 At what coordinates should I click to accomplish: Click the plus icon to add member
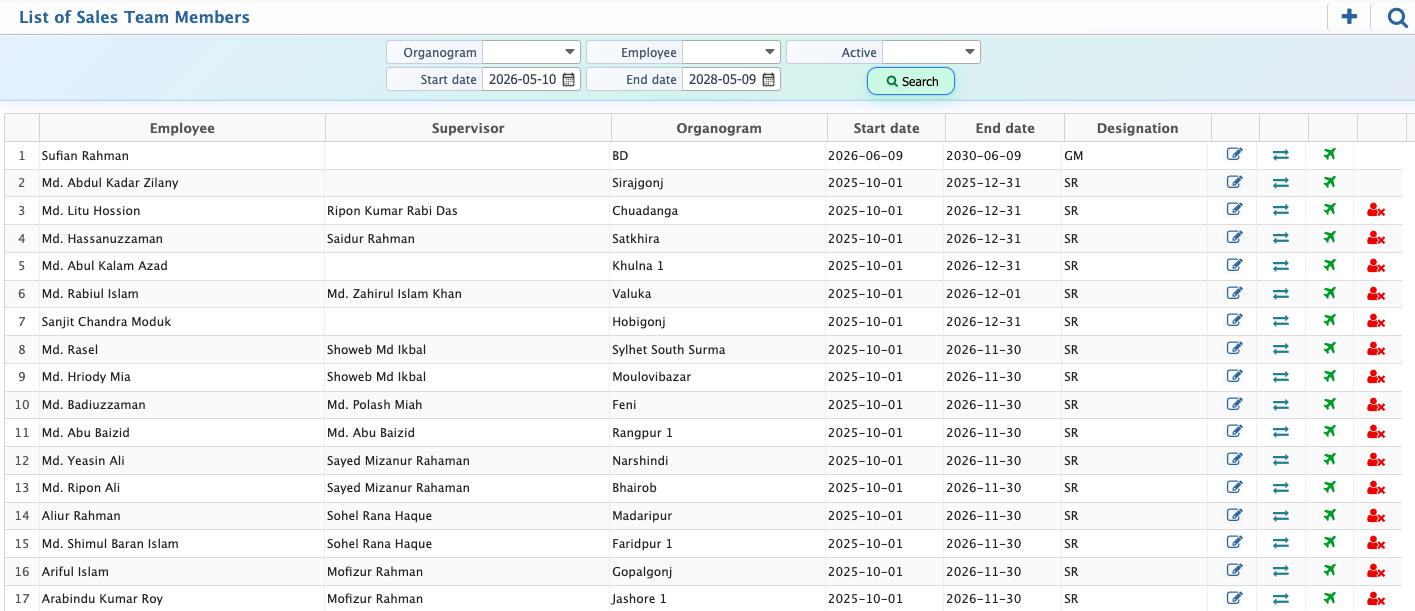(x=1349, y=16)
